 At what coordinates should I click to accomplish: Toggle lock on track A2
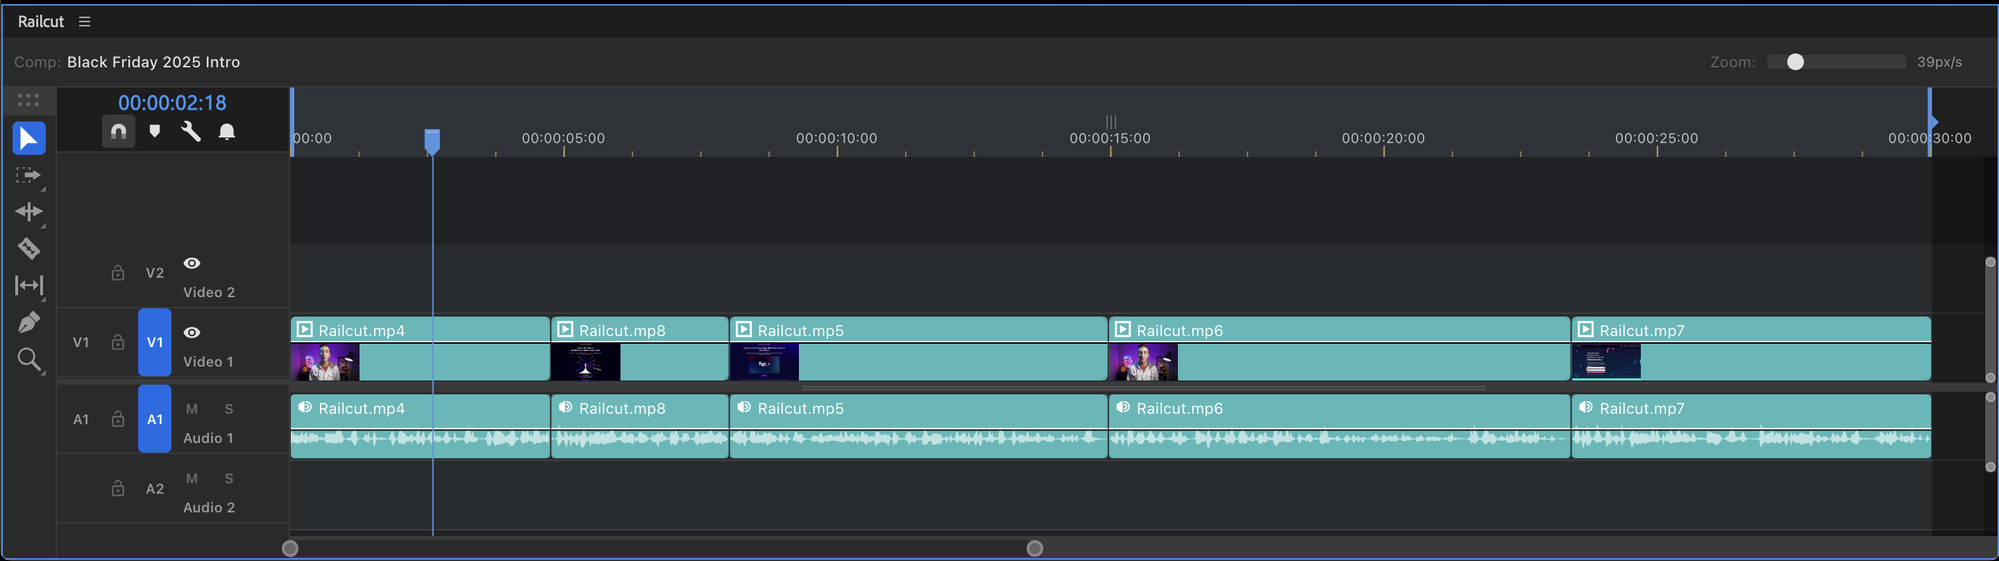pos(118,488)
